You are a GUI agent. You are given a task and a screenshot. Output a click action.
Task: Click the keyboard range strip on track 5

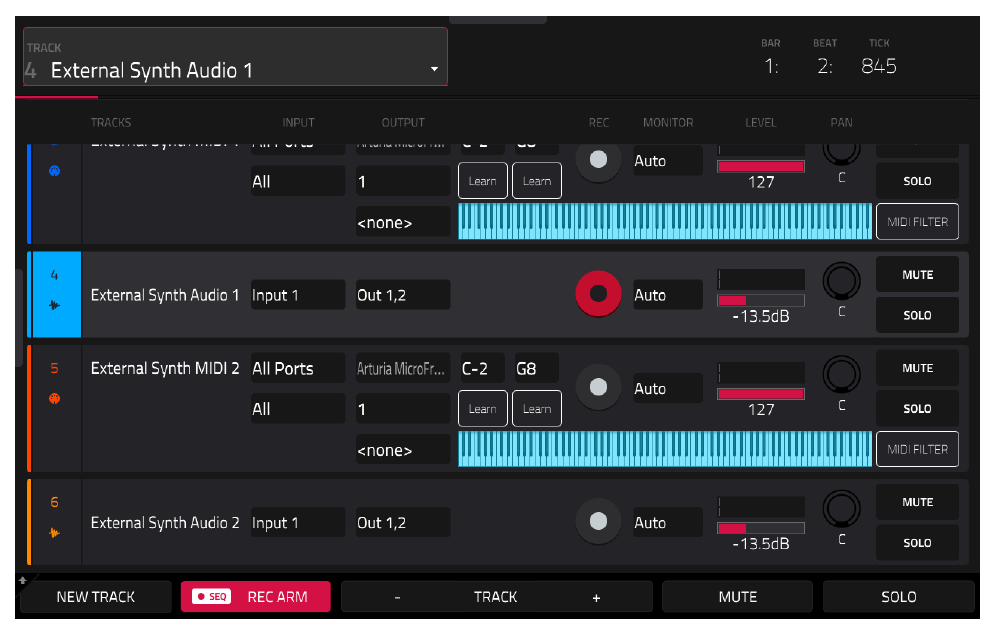[665, 449]
